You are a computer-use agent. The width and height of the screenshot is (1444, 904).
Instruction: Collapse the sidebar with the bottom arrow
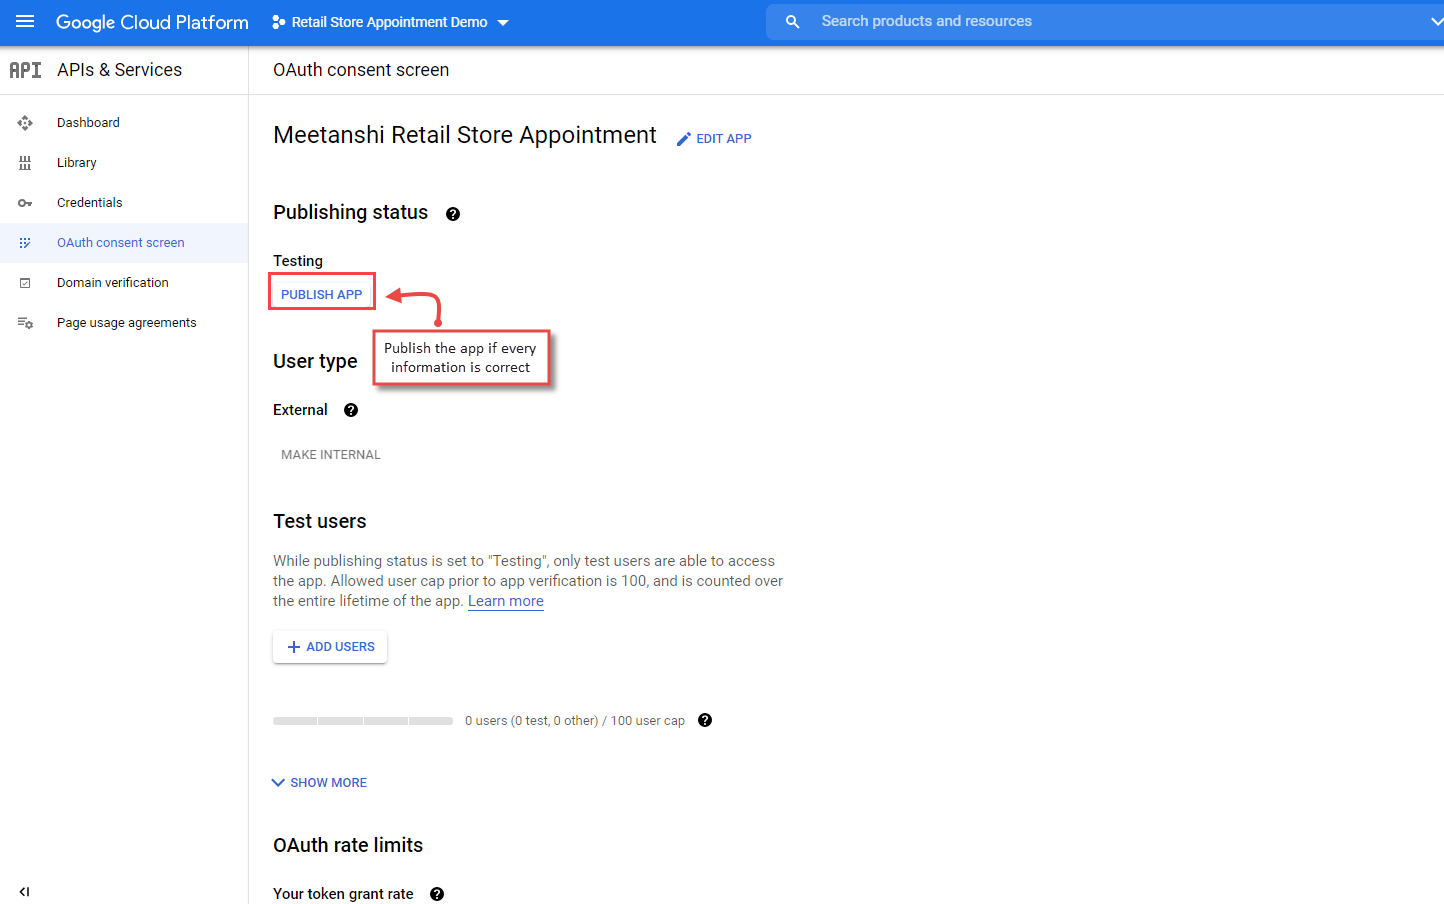click(24, 892)
